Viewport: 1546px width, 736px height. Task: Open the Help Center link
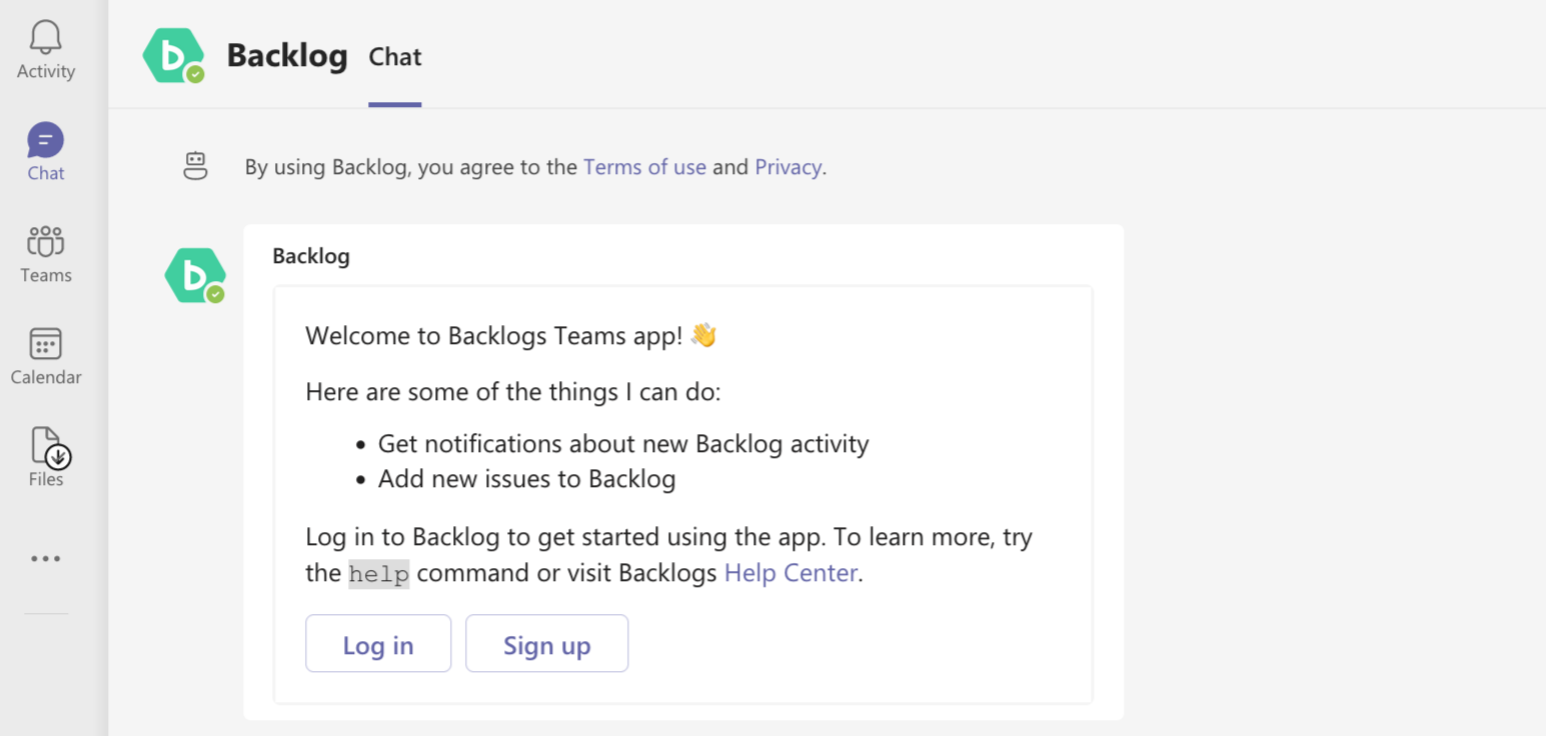tap(791, 573)
